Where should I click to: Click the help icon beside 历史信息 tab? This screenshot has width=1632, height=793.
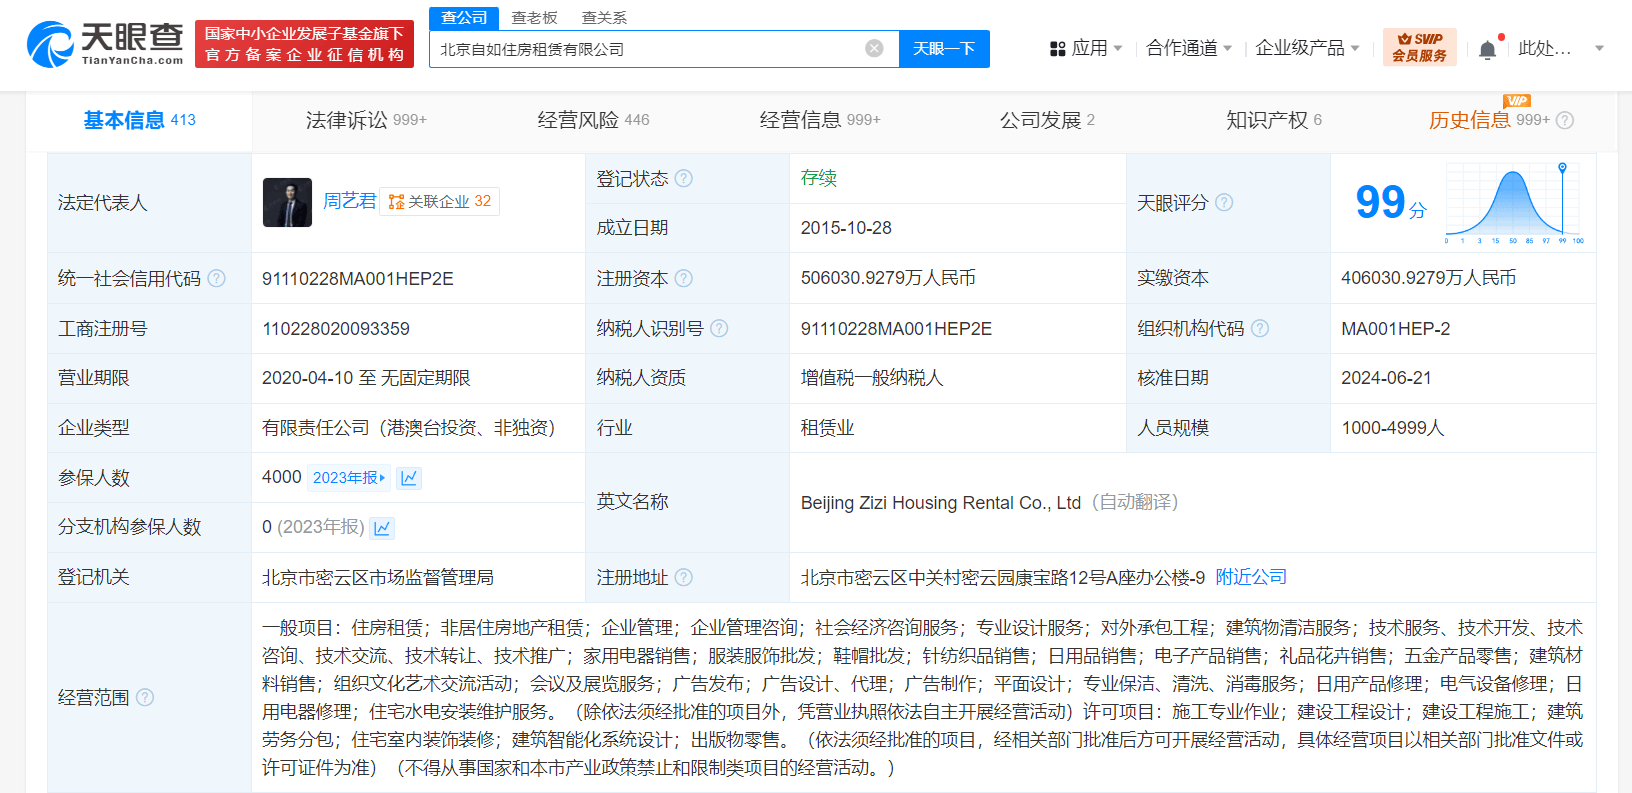(x=1565, y=120)
